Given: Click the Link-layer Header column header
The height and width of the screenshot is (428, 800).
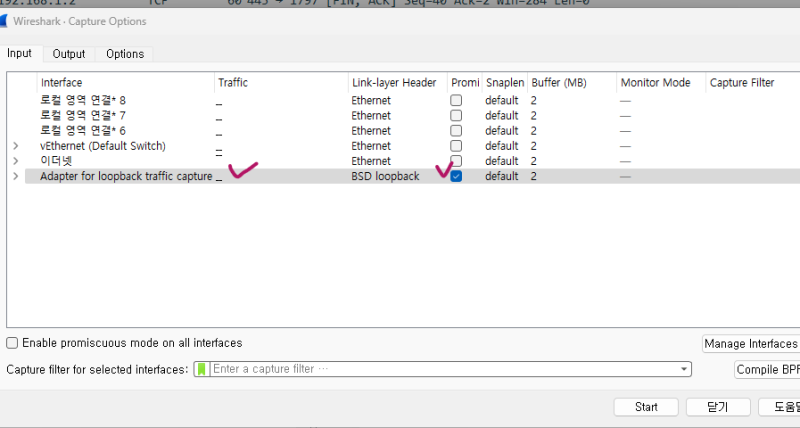Looking at the screenshot, I should point(397,83).
